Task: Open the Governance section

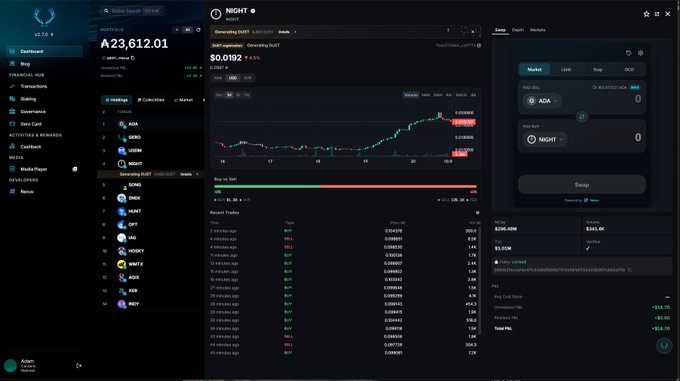Action: pyautogui.click(x=33, y=111)
